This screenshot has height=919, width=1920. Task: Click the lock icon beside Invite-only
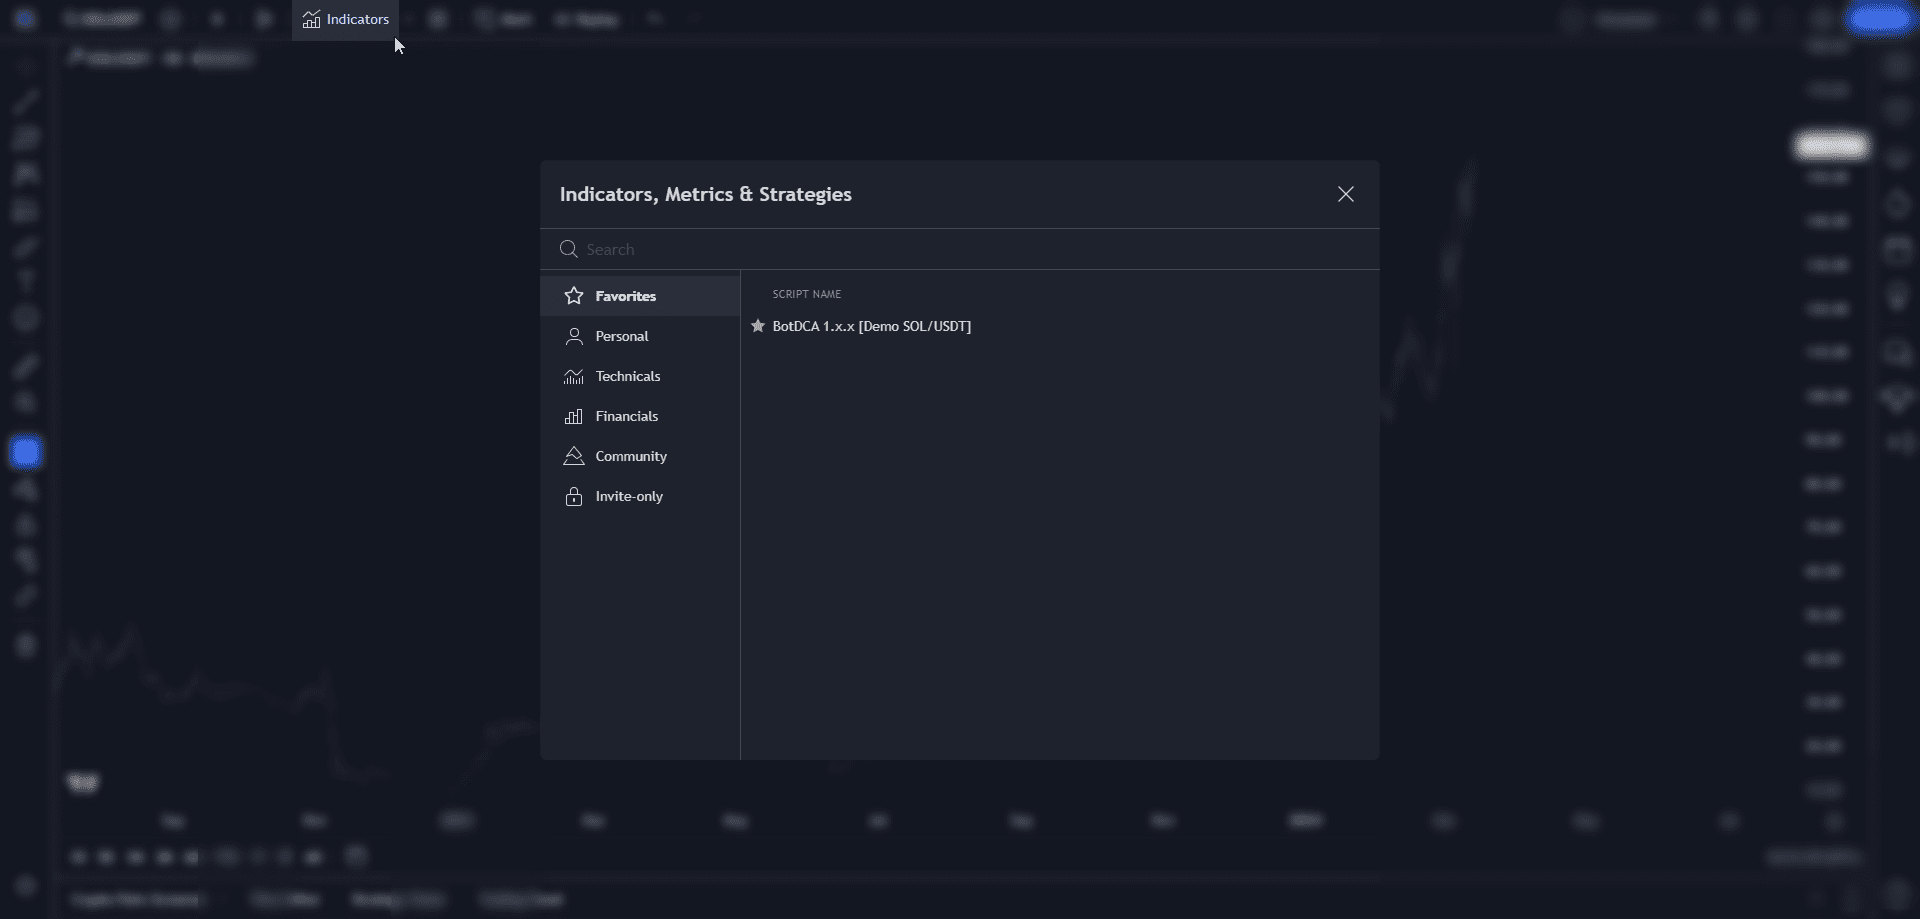[x=574, y=496]
